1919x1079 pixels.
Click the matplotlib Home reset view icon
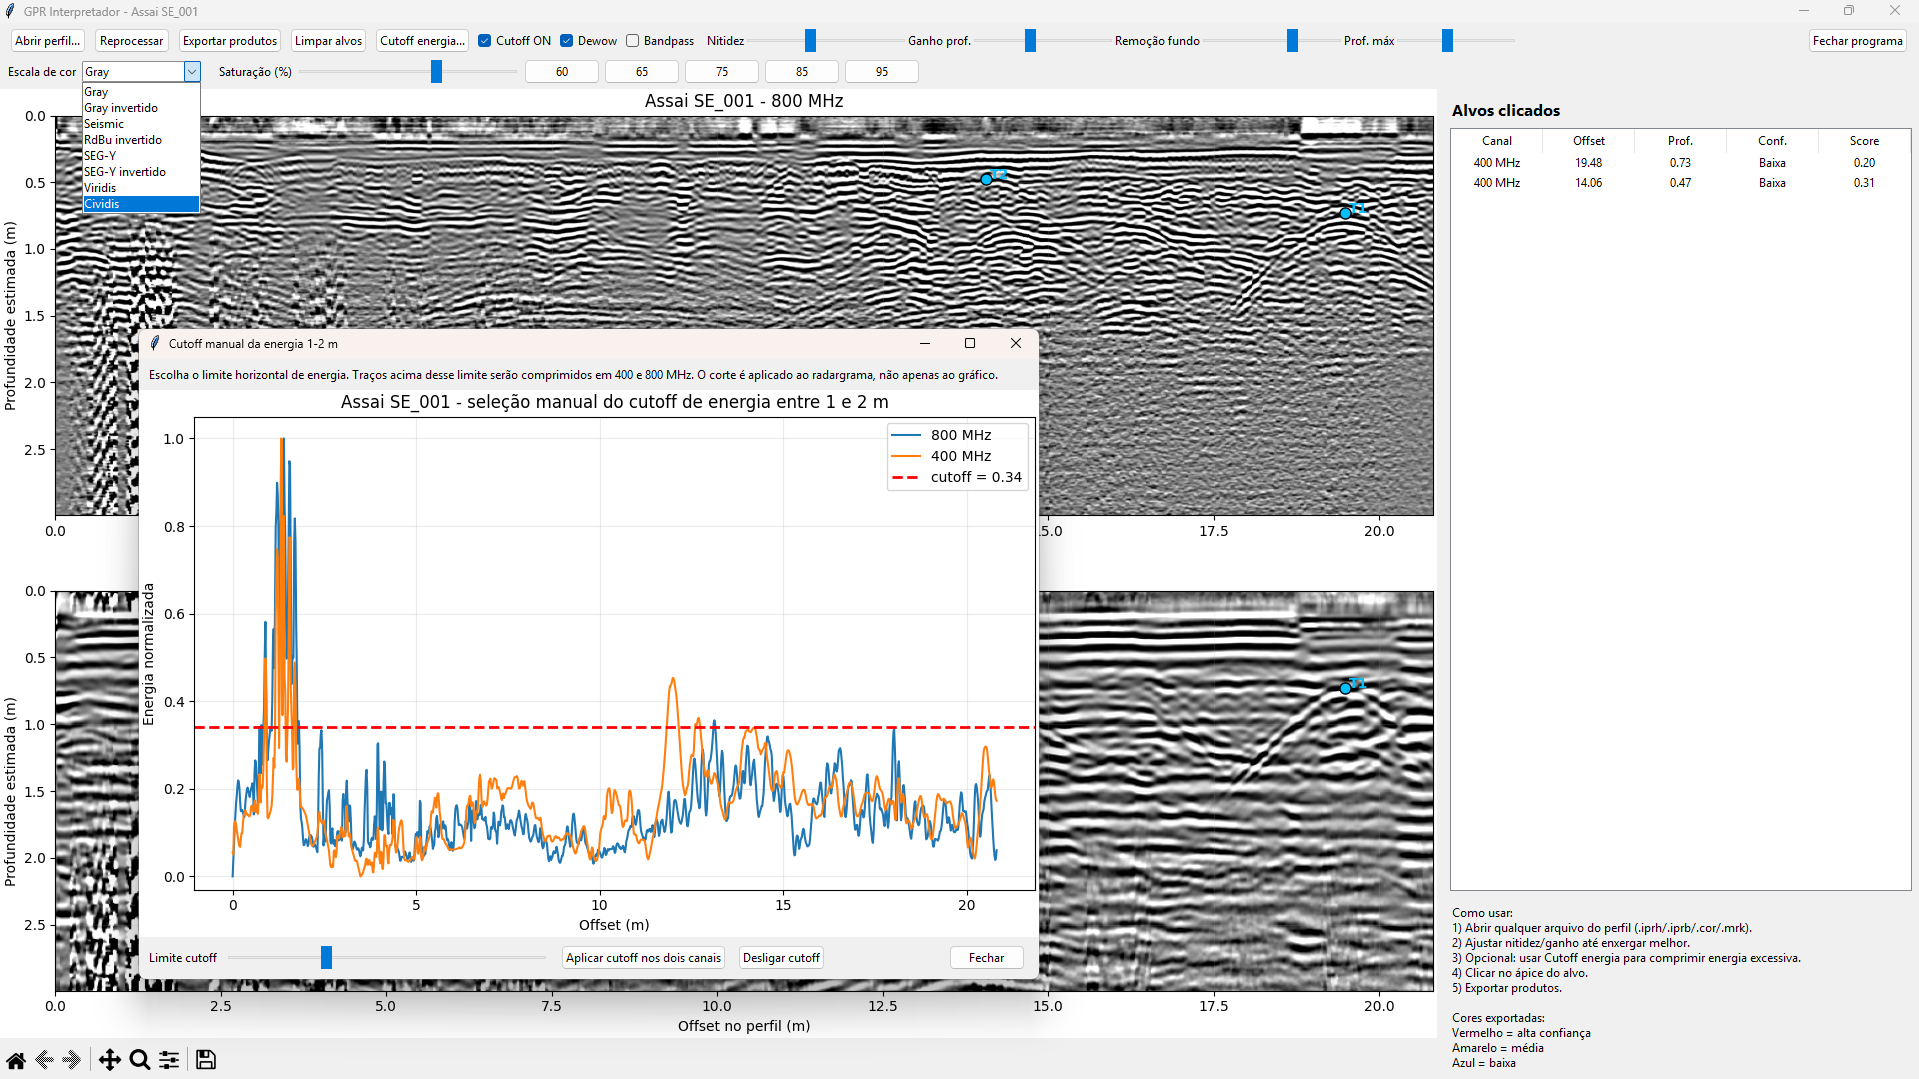[16, 1060]
